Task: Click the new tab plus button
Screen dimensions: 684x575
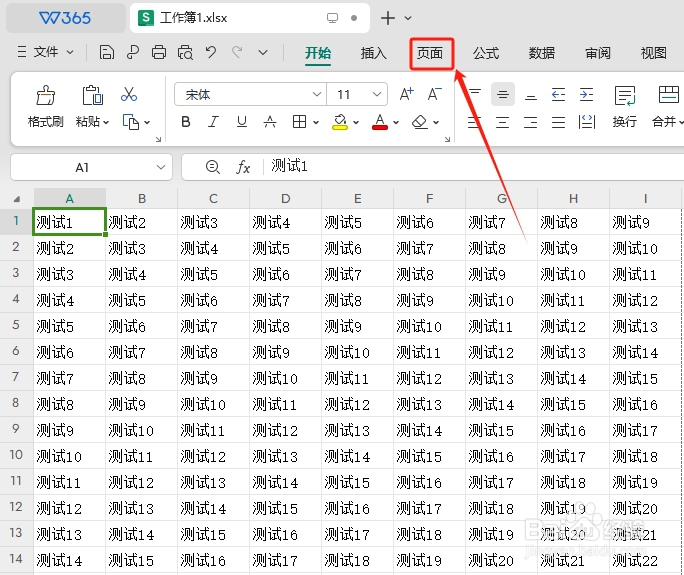Action: (x=387, y=18)
